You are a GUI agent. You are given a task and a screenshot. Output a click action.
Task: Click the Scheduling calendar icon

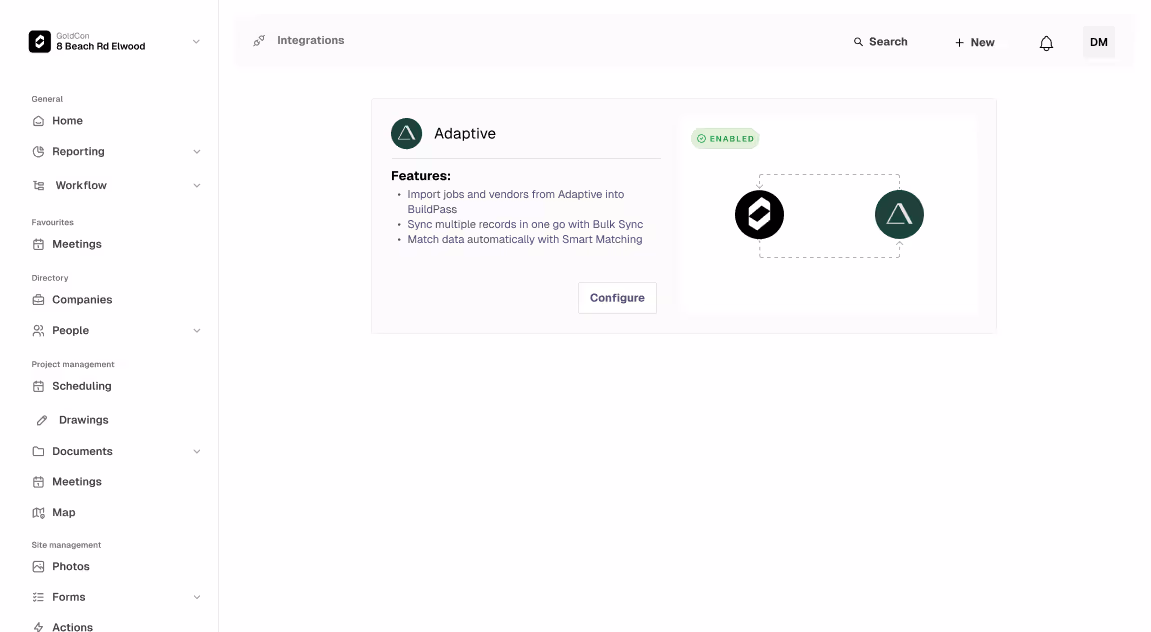(38, 386)
